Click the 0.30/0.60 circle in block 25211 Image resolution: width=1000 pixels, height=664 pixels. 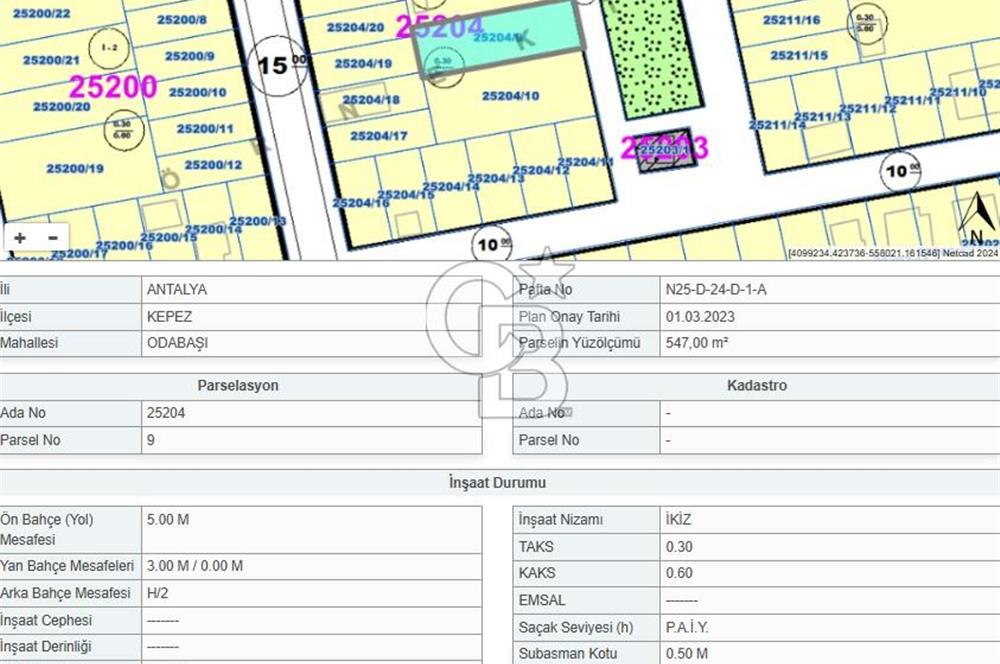pyautogui.click(x=866, y=23)
